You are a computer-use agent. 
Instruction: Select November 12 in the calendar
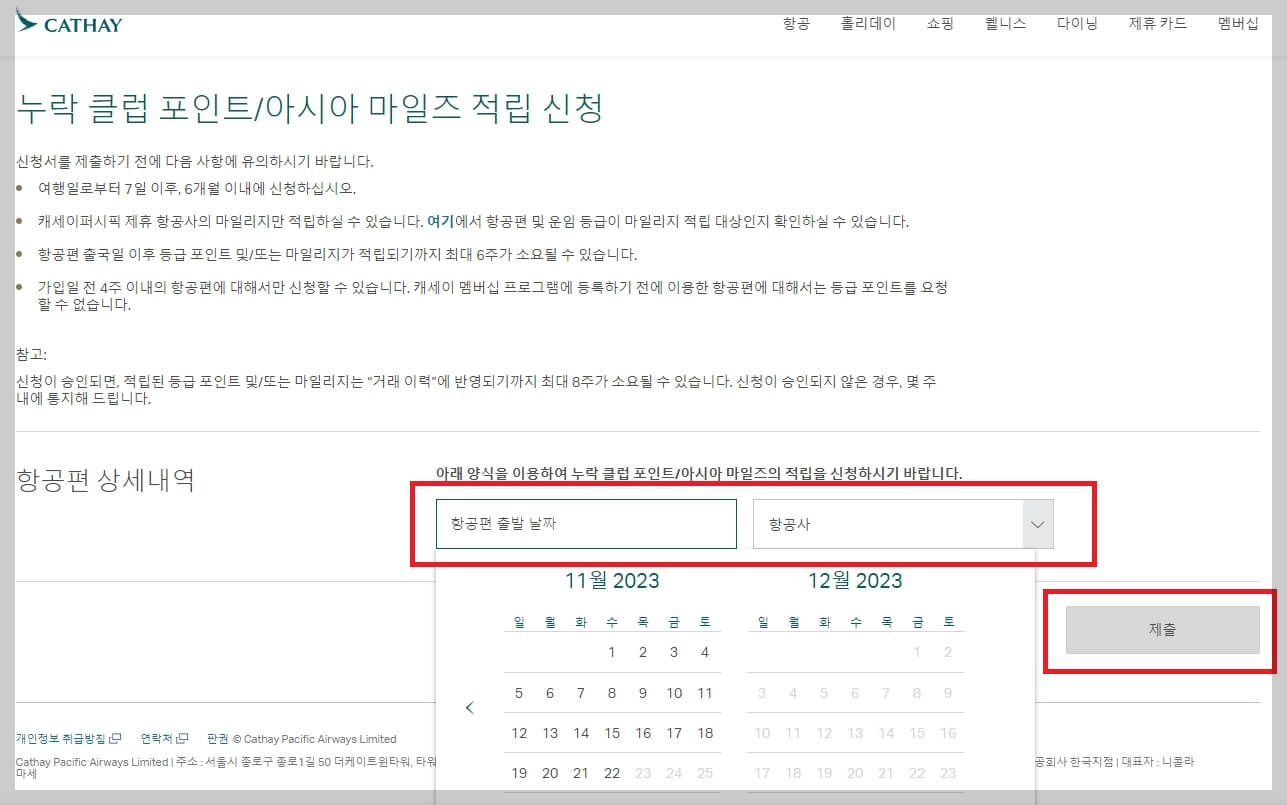click(519, 733)
